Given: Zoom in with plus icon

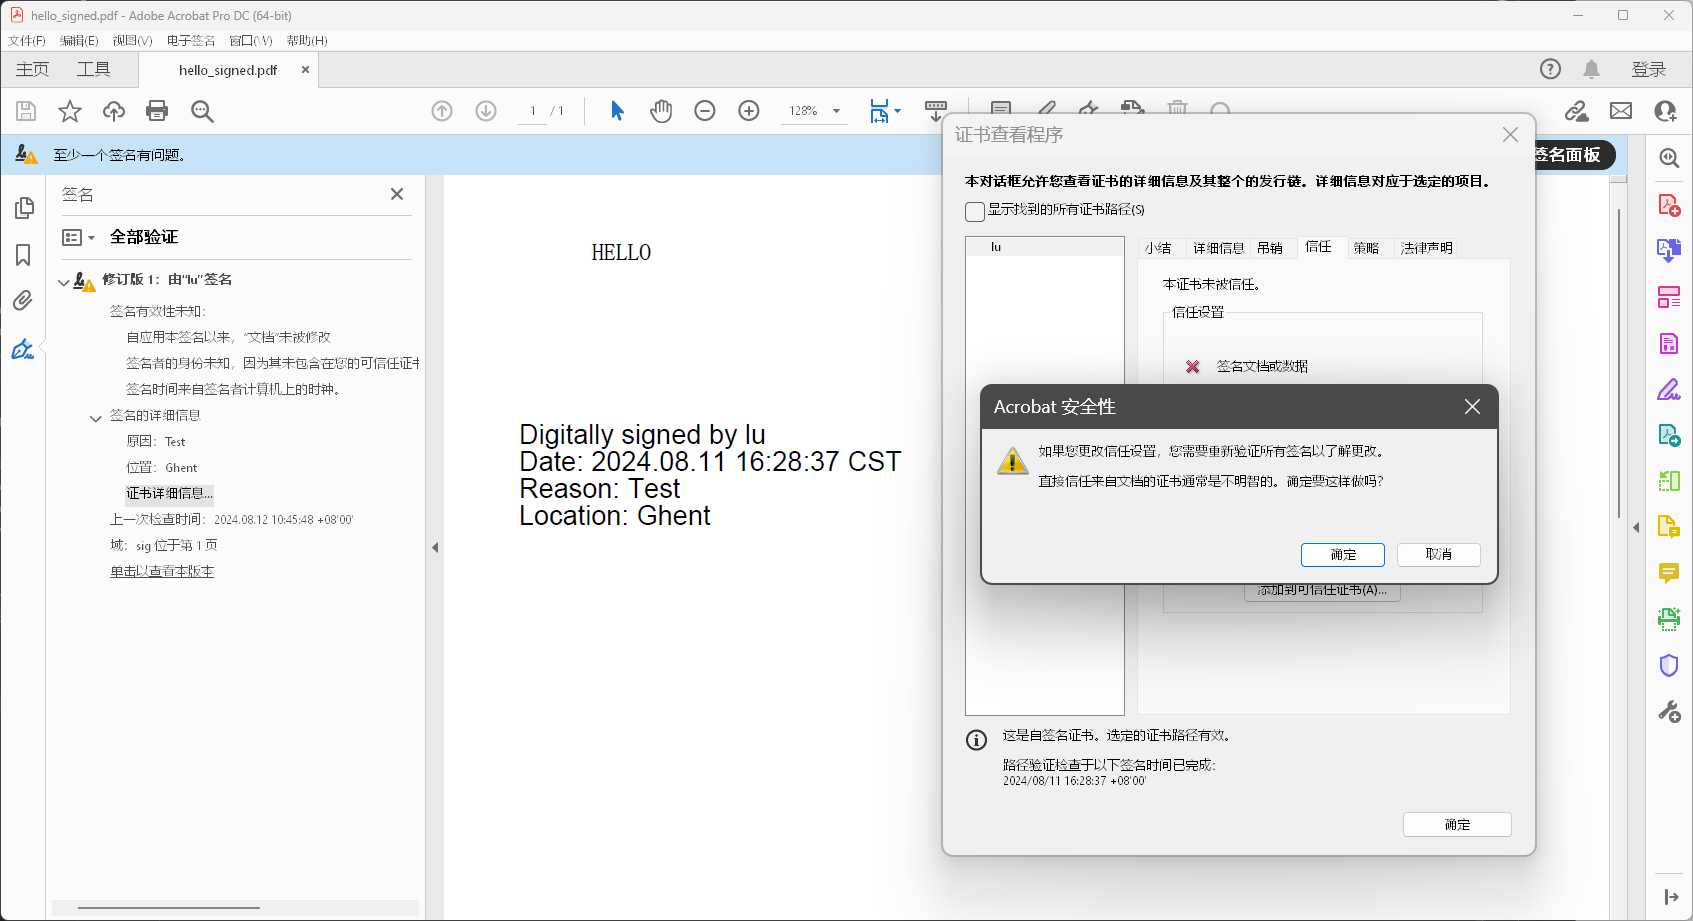Looking at the screenshot, I should coord(749,111).
